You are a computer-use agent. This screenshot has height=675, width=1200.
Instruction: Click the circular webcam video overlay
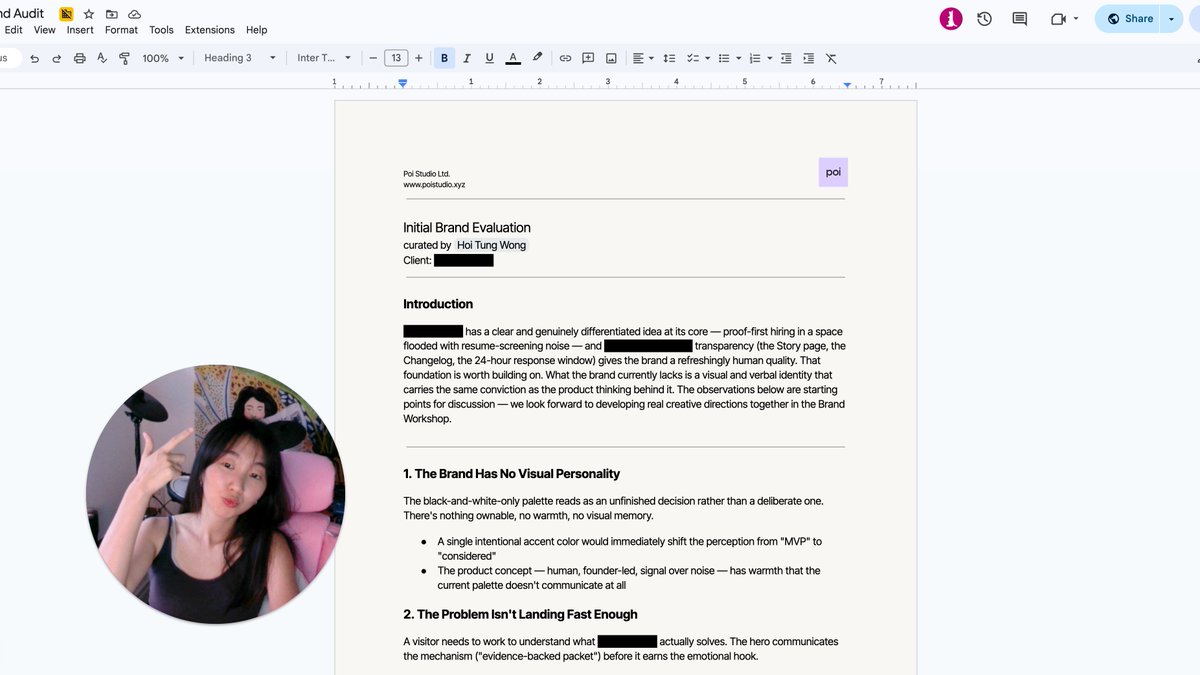215,495
